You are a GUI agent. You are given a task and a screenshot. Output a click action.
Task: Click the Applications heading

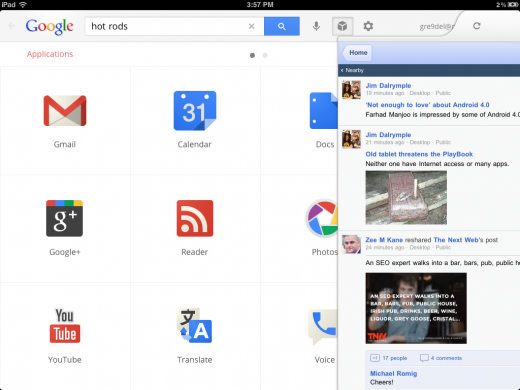point(50,54)
